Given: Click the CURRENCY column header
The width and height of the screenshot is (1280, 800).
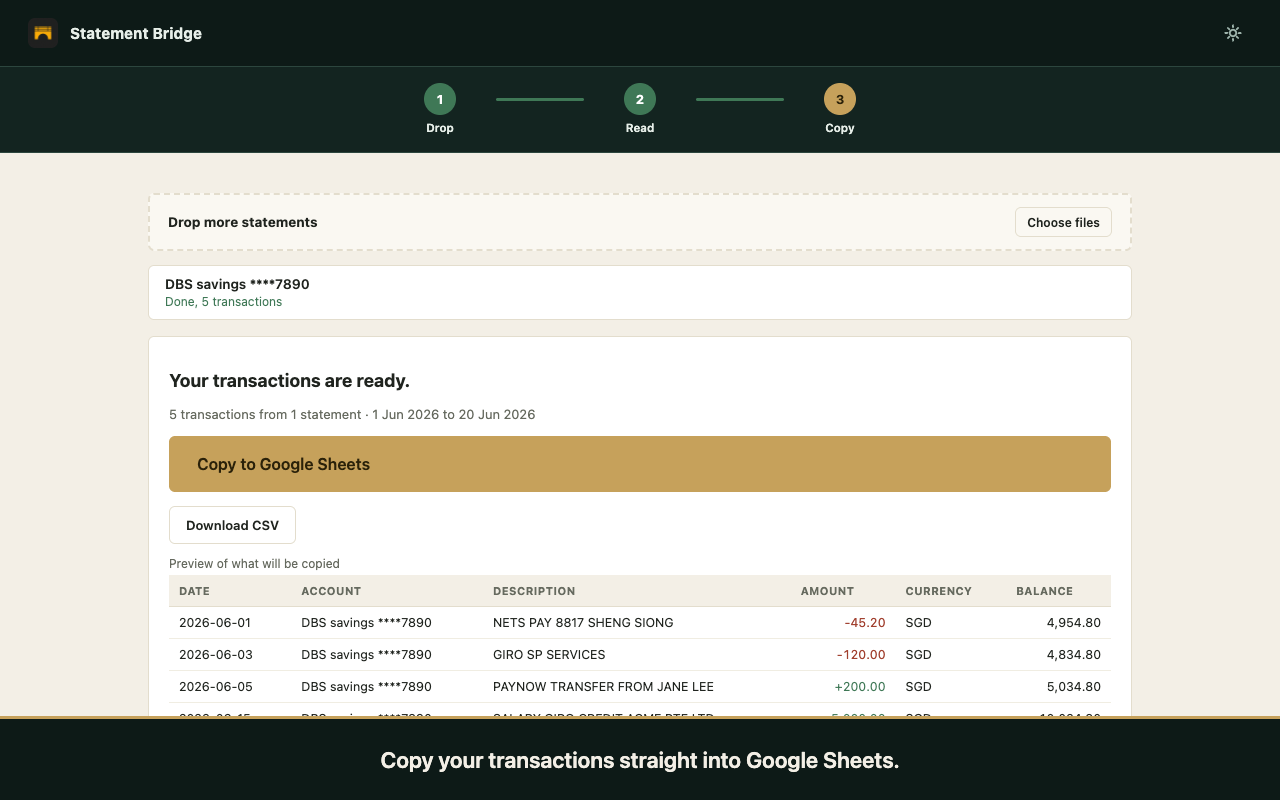Looking at the screenshot, I should 938,591.
